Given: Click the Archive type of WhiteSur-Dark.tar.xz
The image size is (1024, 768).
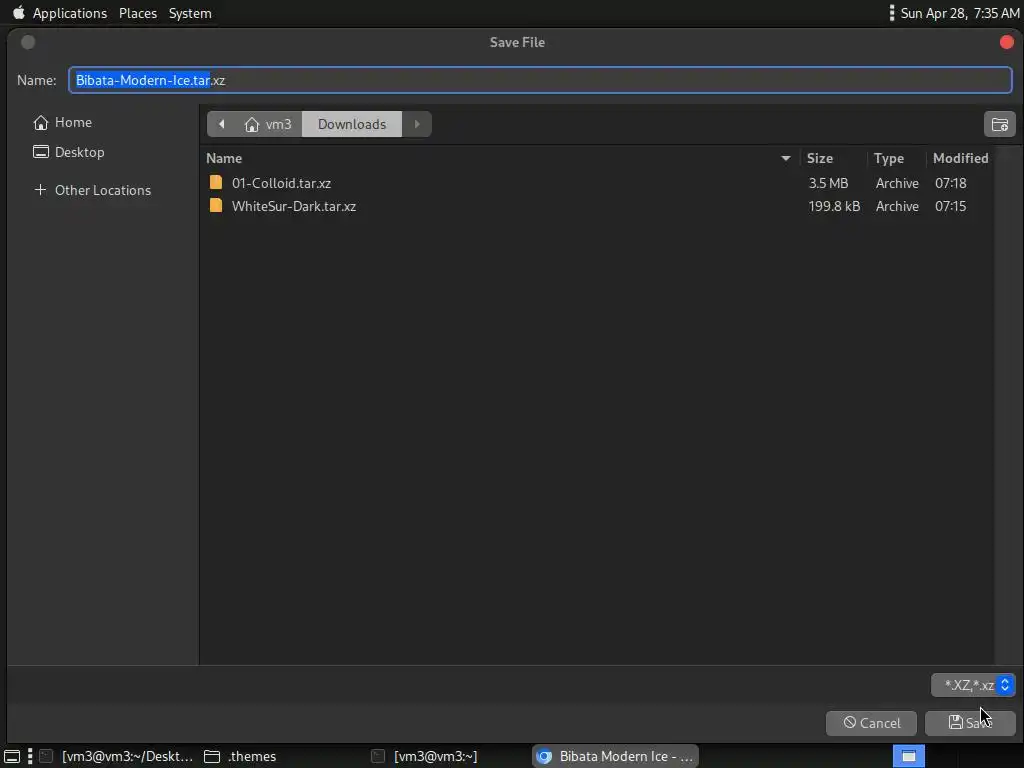Looking at the screenshot, I should point(897,206).
